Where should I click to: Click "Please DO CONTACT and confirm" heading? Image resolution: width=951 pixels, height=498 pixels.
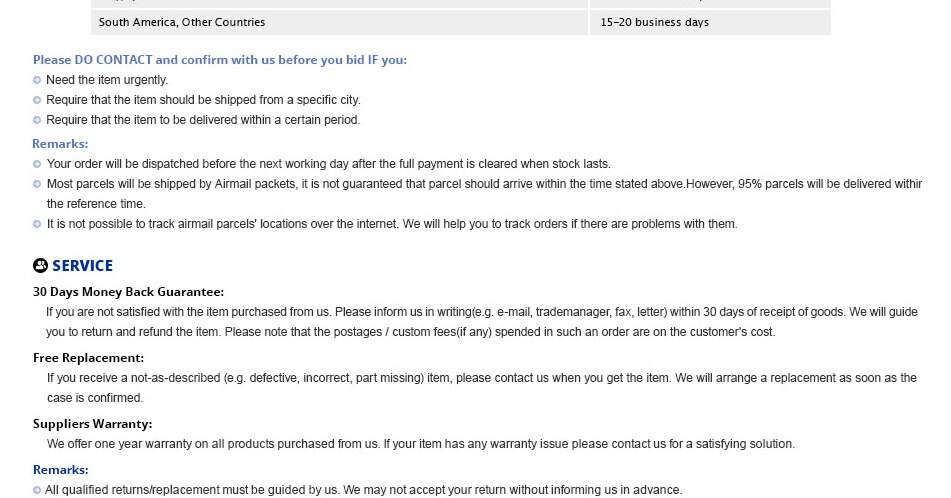219,60
